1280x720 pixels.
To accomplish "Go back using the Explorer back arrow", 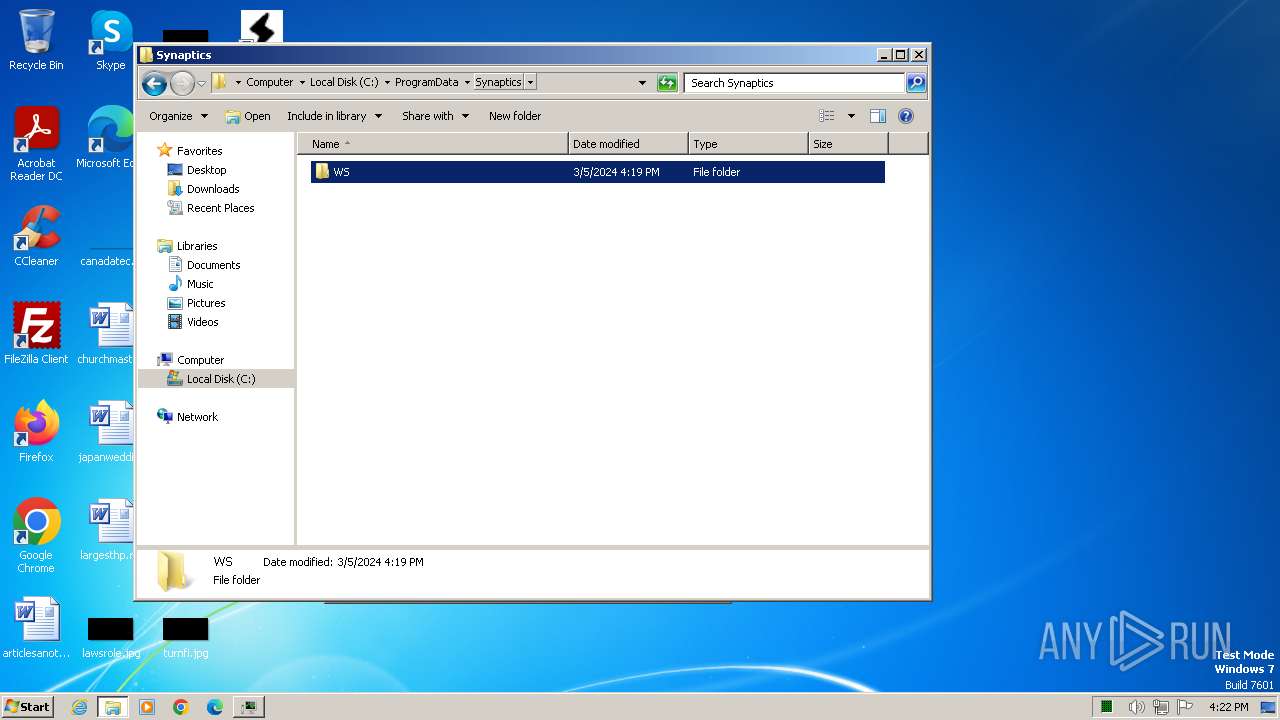I will pos(154,83).
